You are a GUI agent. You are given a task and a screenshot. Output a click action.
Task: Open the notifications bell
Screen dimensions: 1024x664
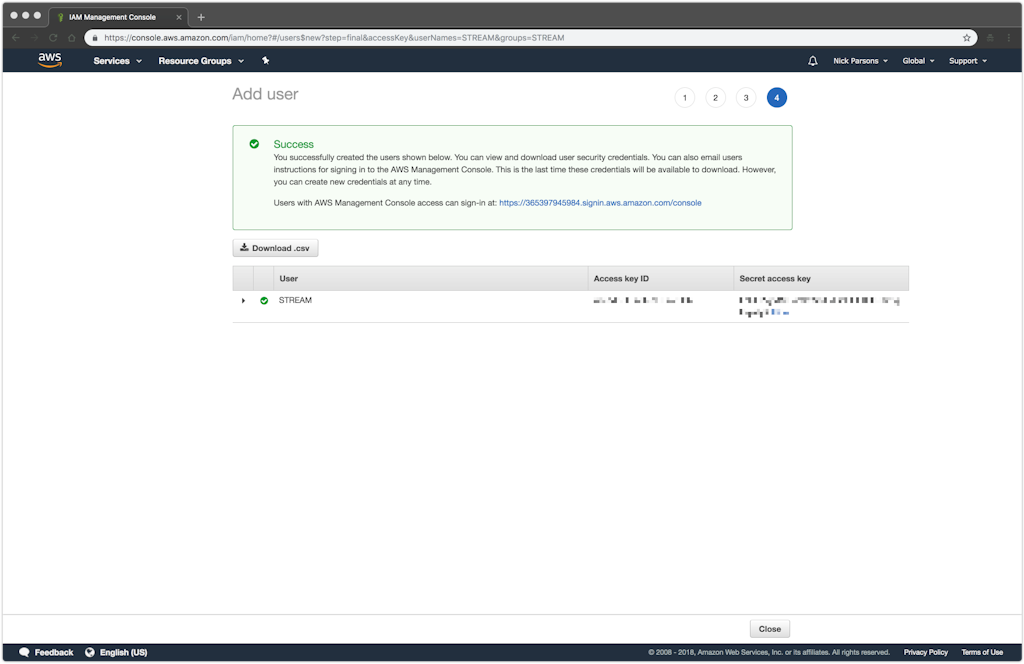pyautogui.click(x=813, y=61)
